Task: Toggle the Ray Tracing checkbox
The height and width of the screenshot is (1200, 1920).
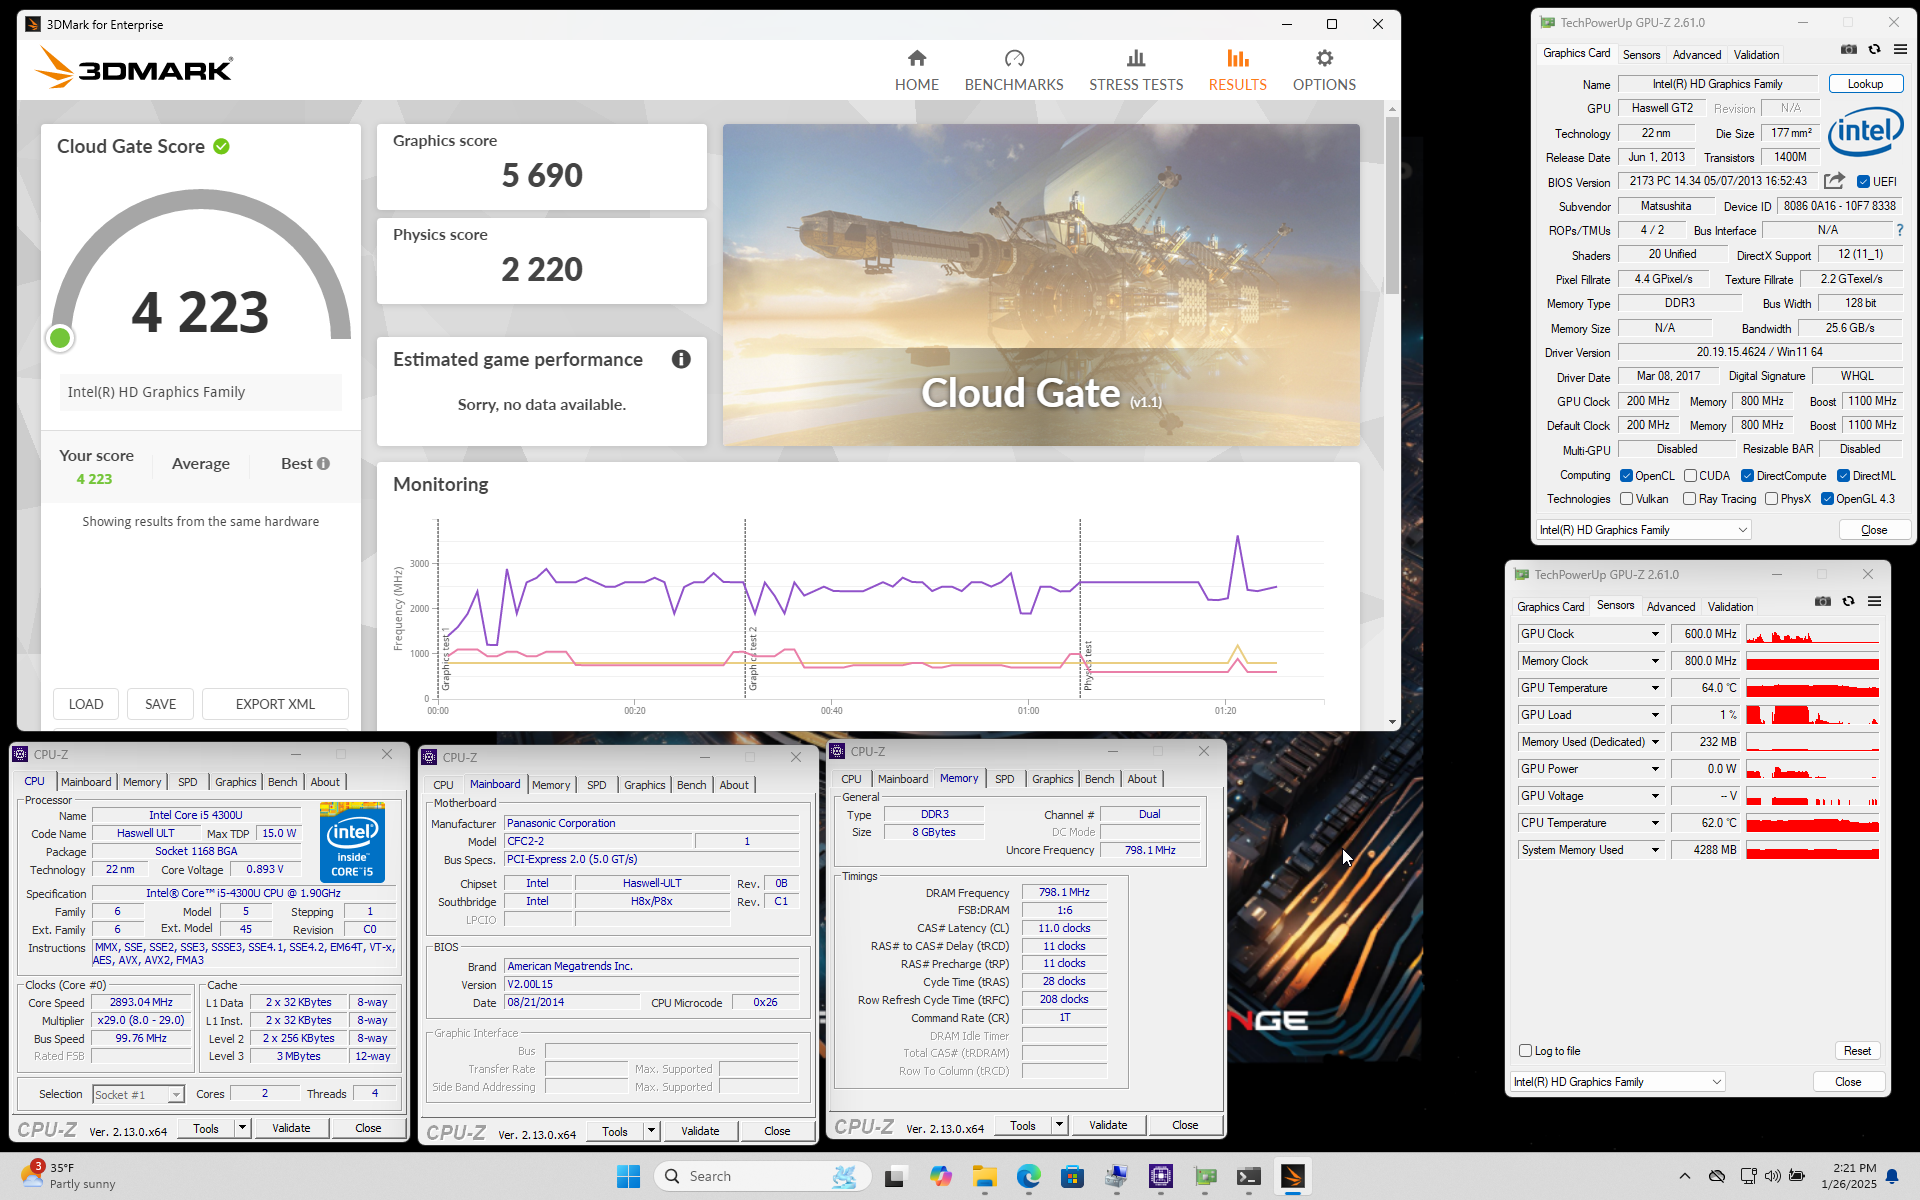Action: click(x=1689, y=499)
